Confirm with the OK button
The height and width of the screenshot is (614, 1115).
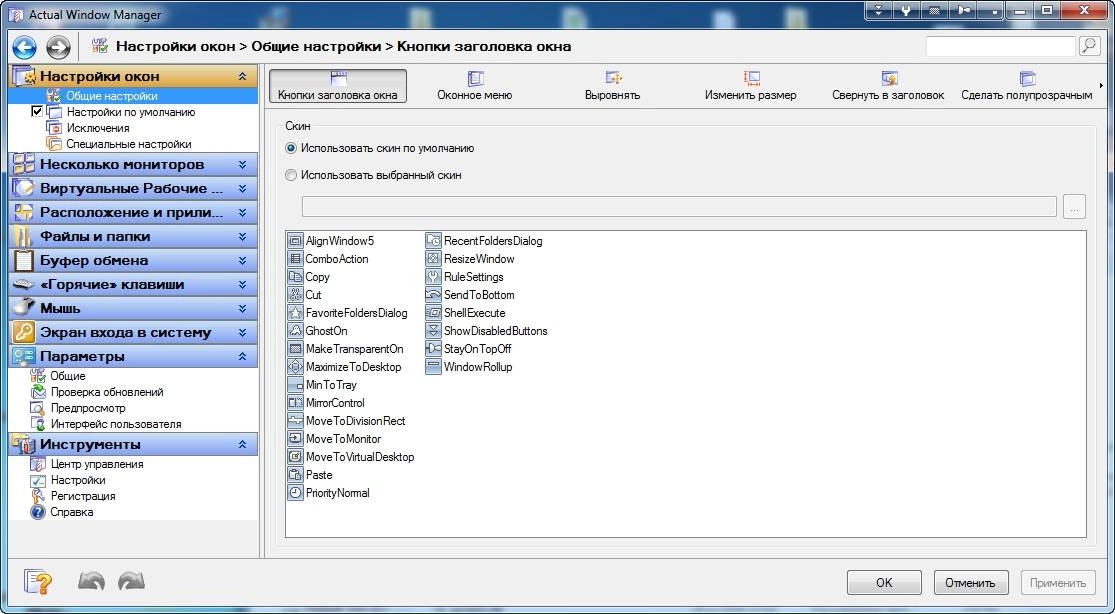(884, 583)
